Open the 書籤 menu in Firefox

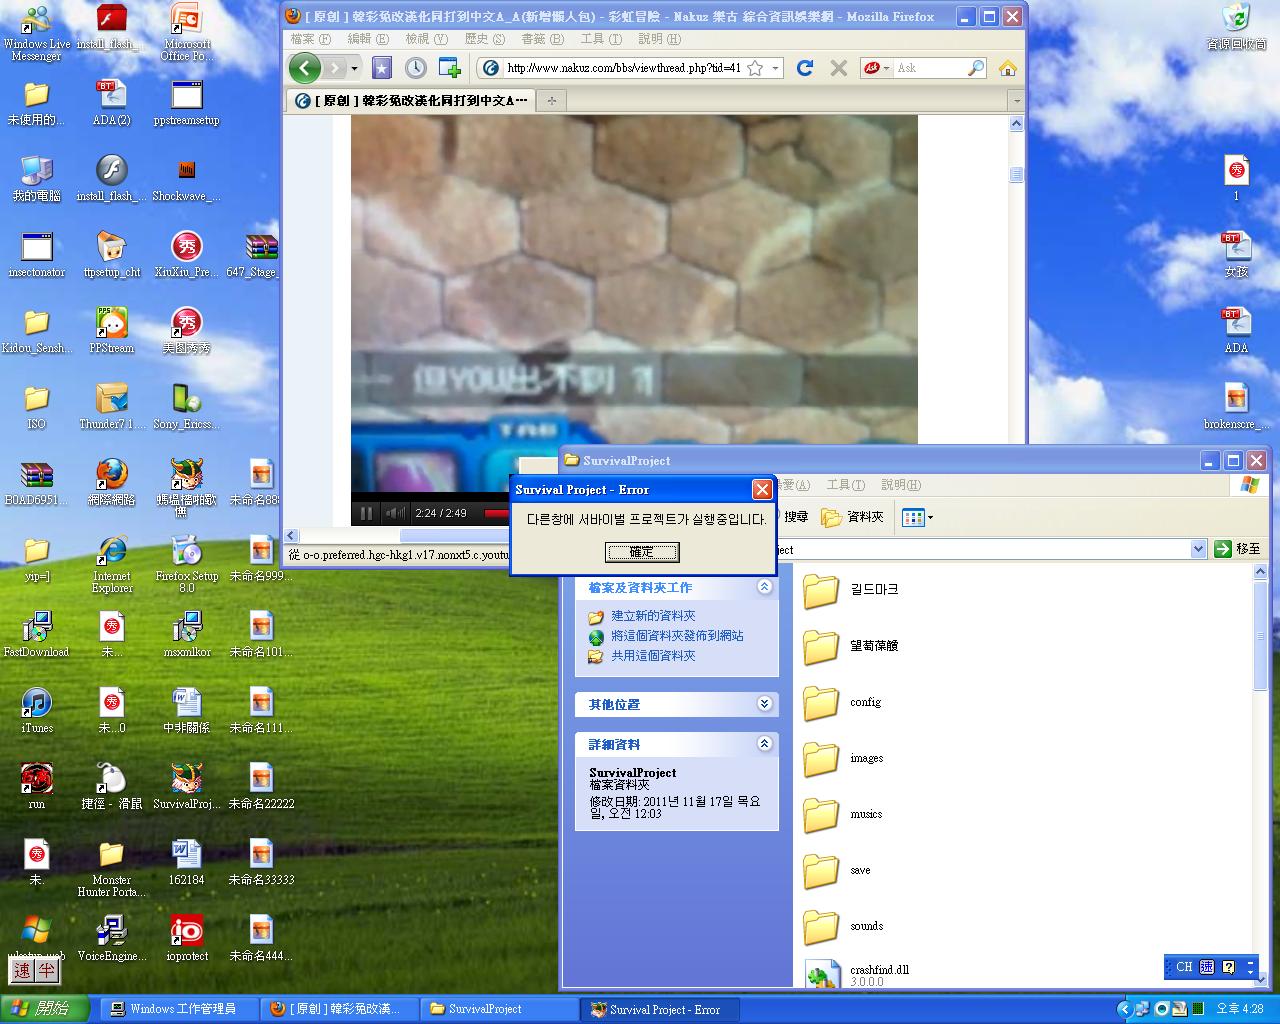[x=542, y=39]
